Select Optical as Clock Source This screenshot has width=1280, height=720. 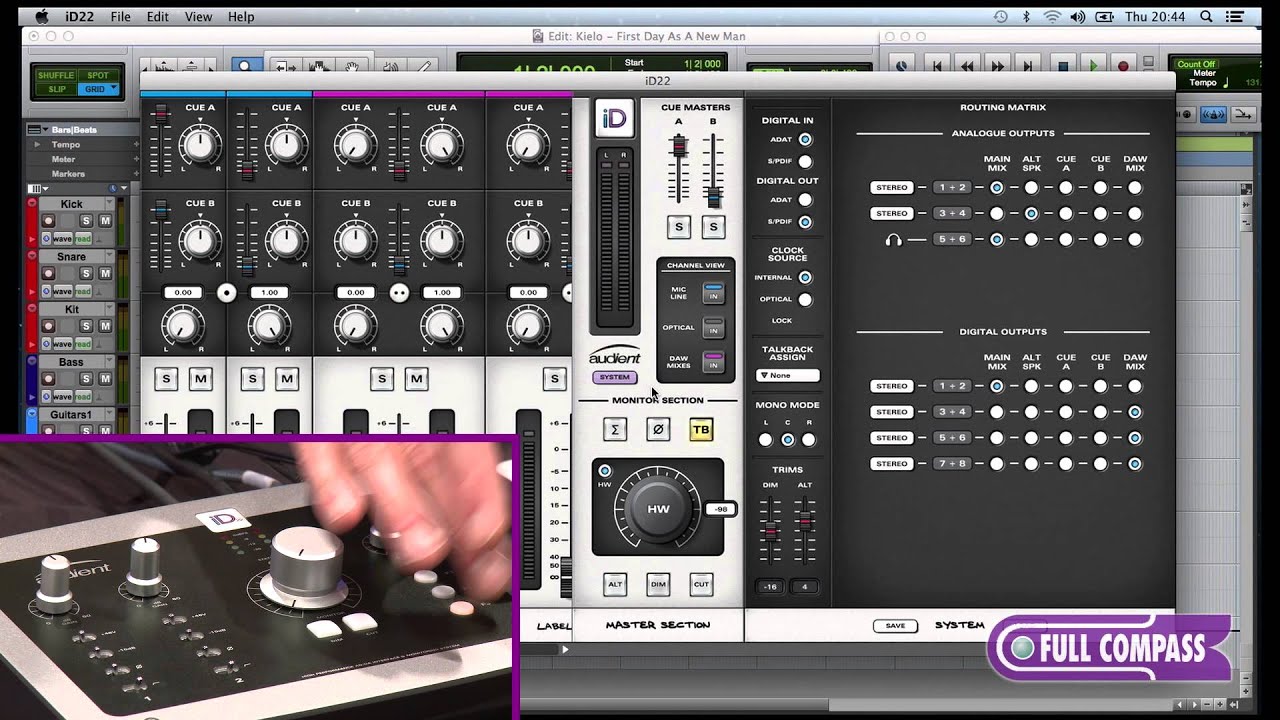click(x=805, y=299)
